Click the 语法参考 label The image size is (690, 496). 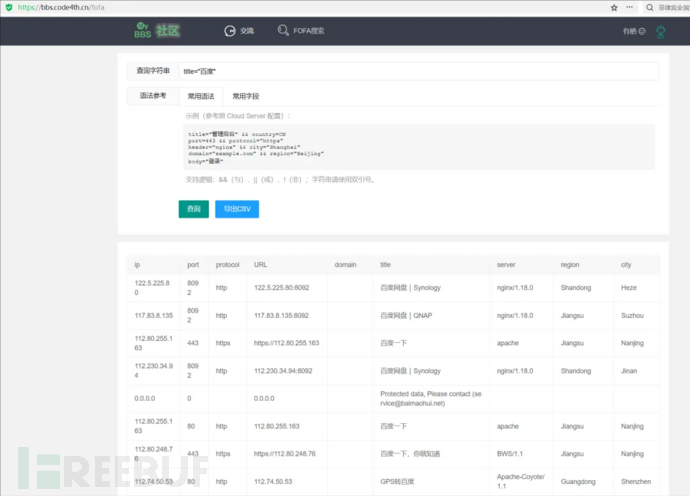tap(152, 96)
